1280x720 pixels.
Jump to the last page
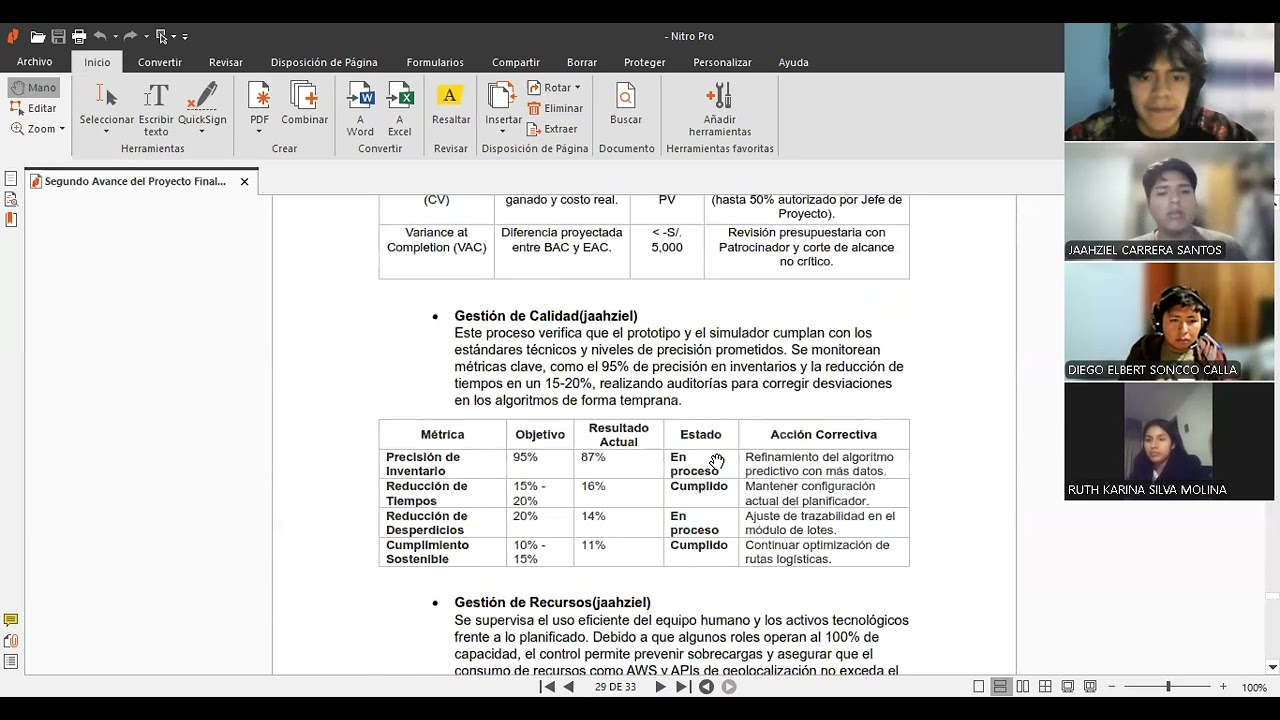(x=682, y=687)
